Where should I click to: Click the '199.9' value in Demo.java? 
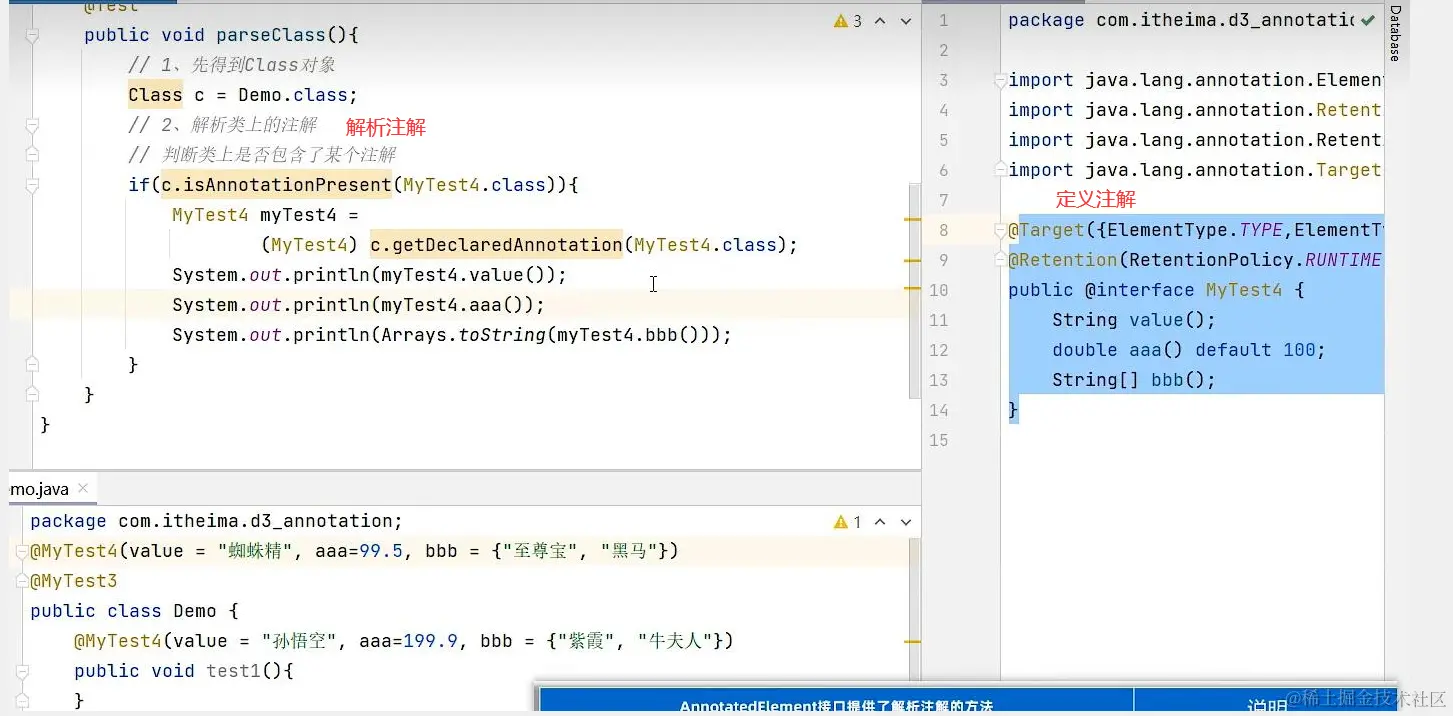(x=431, y=641)
